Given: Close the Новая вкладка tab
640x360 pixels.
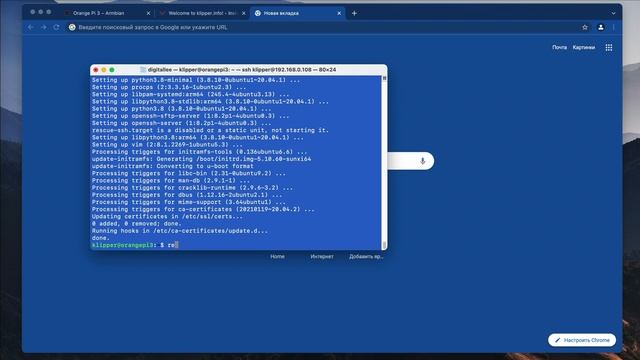Looking at the screenshot, I should pos(339,13).
